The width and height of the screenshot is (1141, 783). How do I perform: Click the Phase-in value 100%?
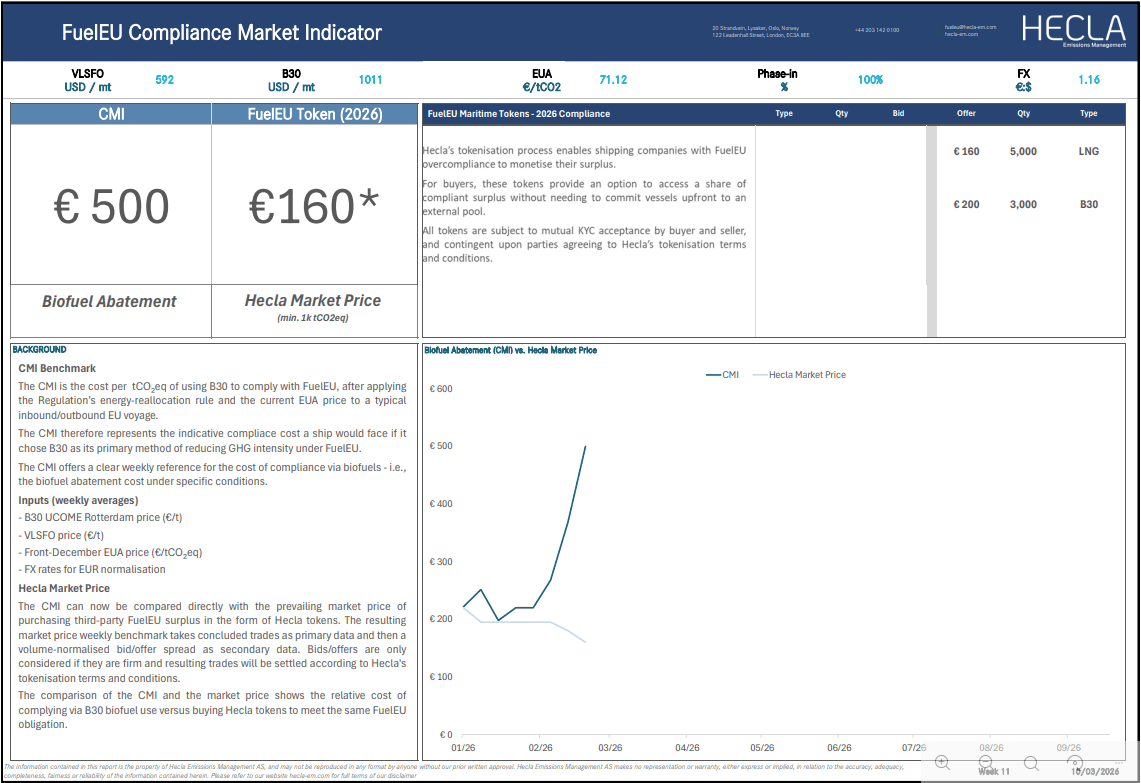(x=870, y=80)
